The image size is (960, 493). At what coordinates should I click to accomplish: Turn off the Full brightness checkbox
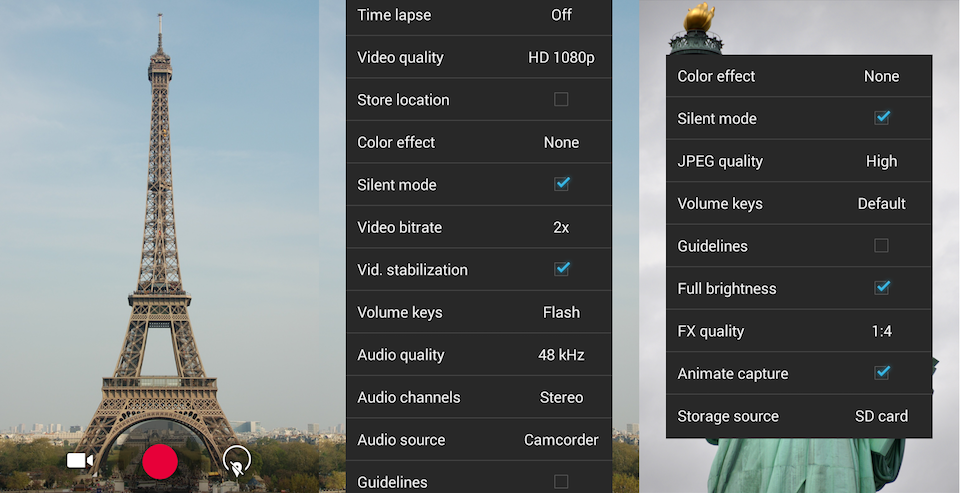pos(882,287)
